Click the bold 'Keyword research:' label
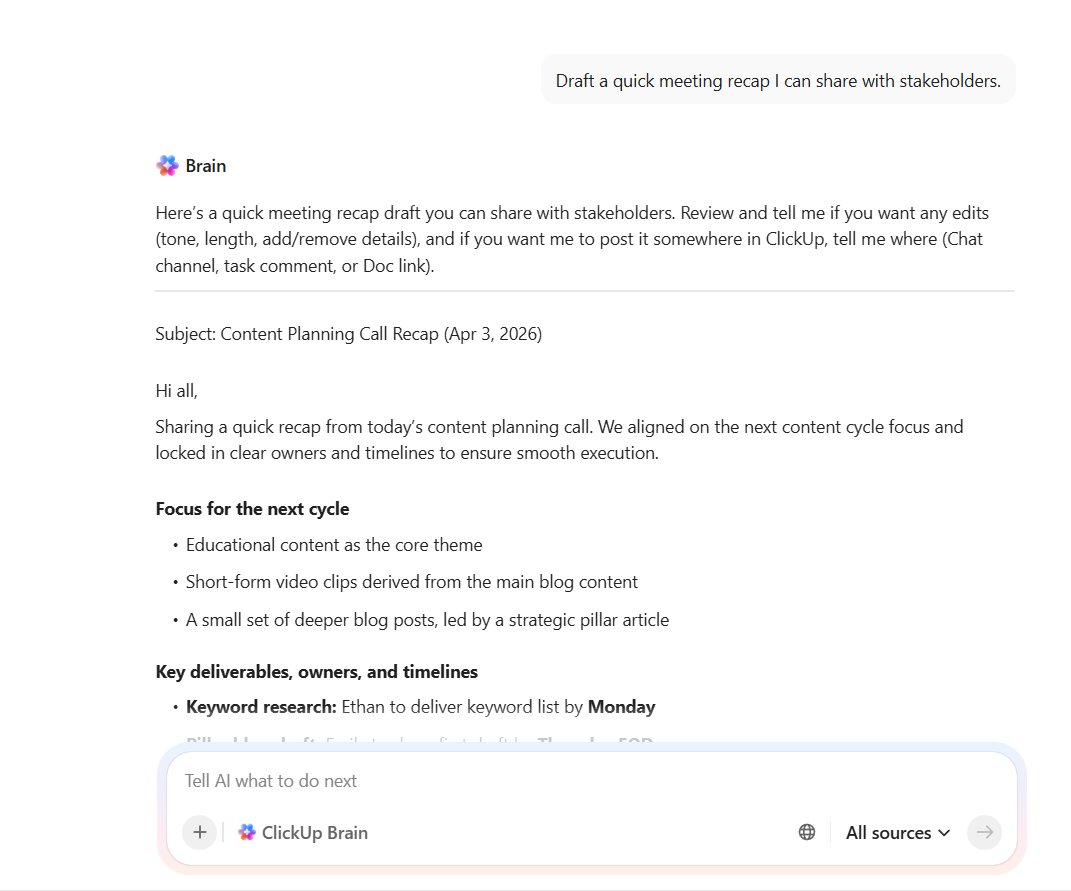This screenshot has width=1071, height=891. [261, 707]
